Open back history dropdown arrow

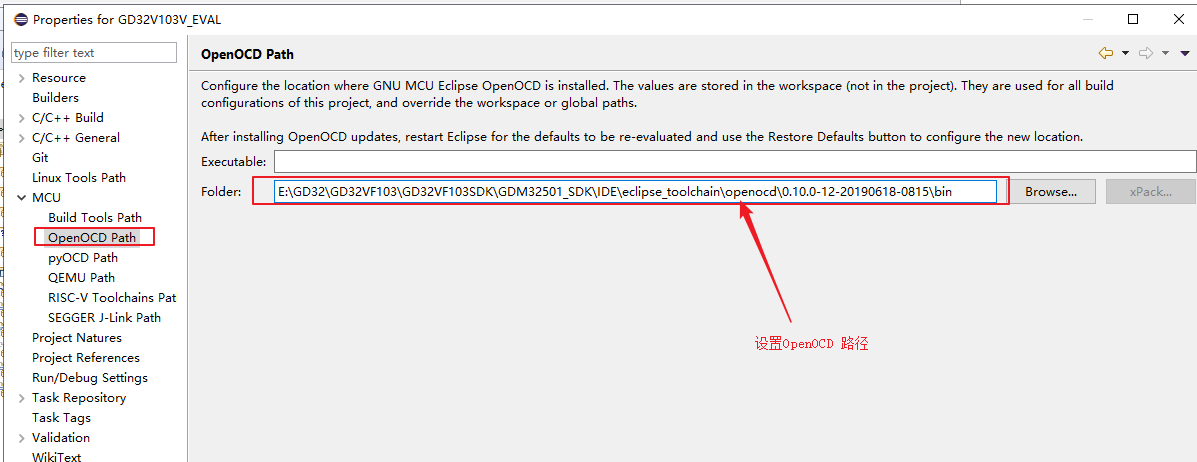point(1125,53)
